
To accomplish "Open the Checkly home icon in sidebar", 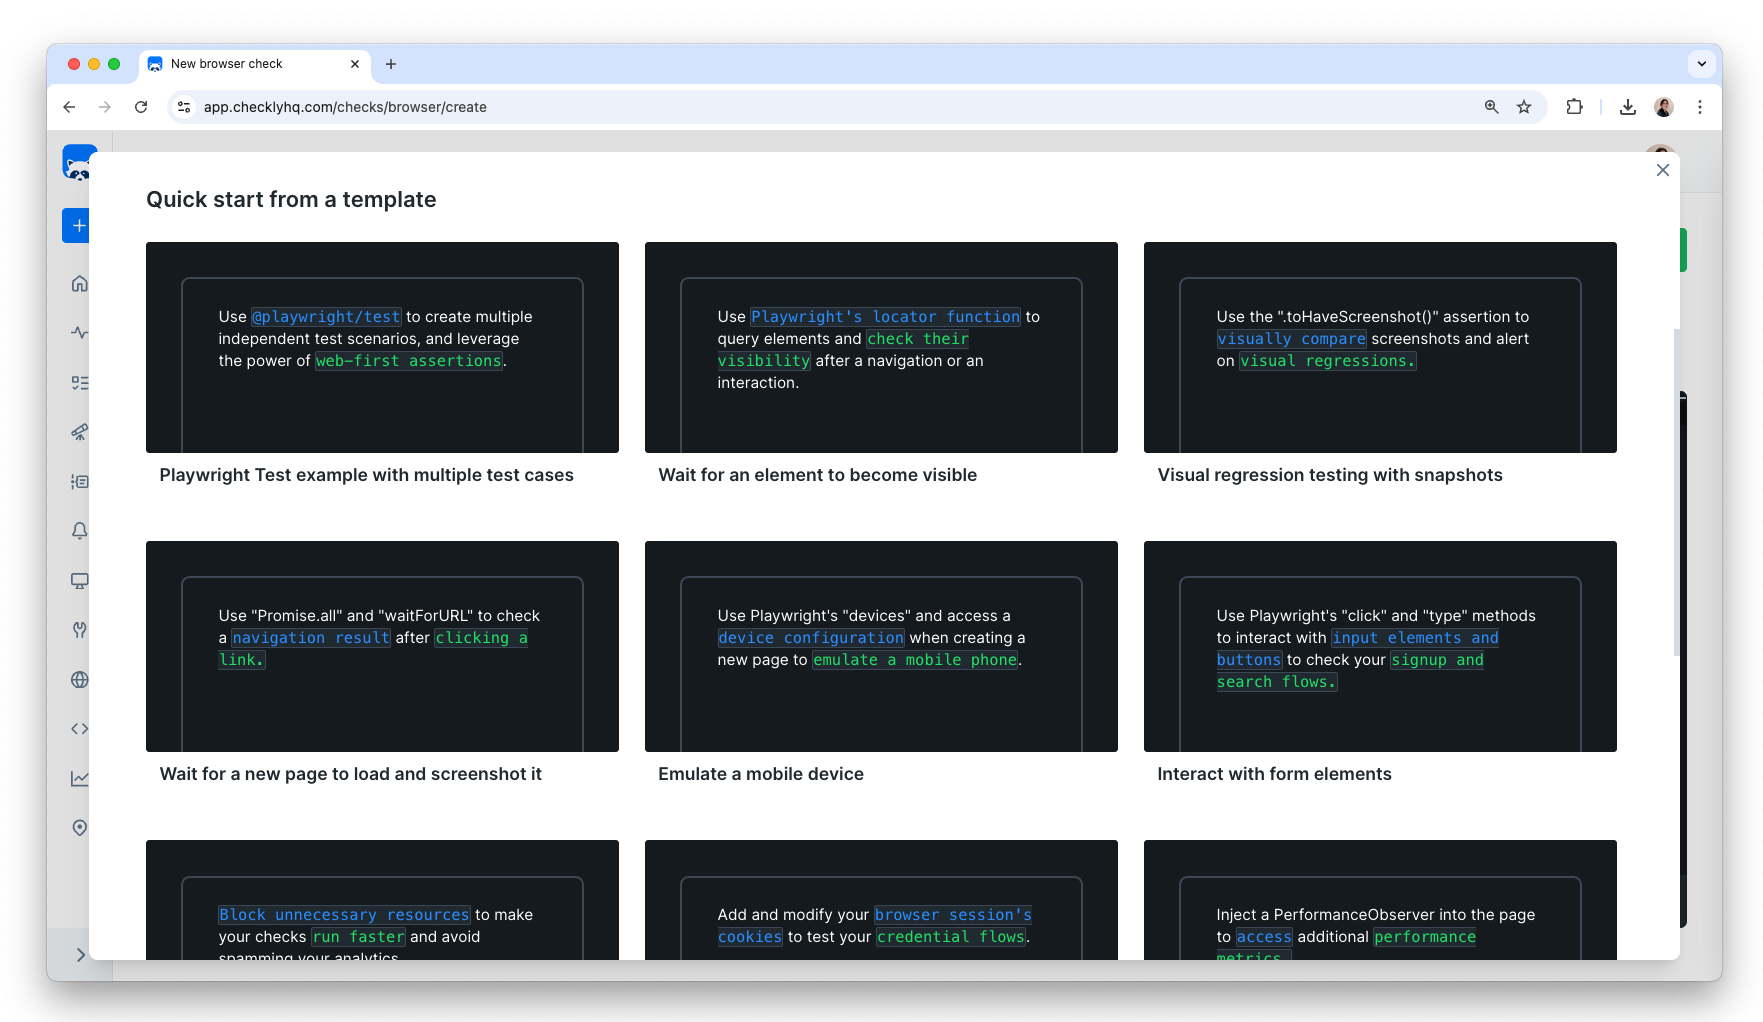I will coord(80,283).
